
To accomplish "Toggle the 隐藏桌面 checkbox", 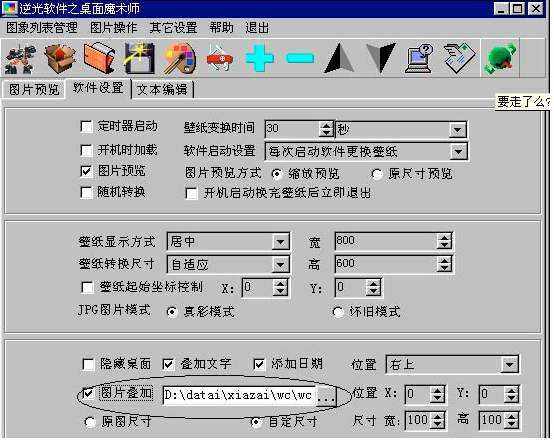I will tap(88, 364).
